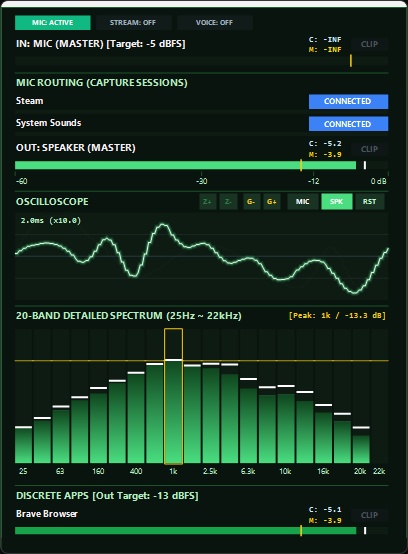Viewport: 408px width, 554px height.
Task: Click the speaker master output level meter
Action: tap(201, 165)
